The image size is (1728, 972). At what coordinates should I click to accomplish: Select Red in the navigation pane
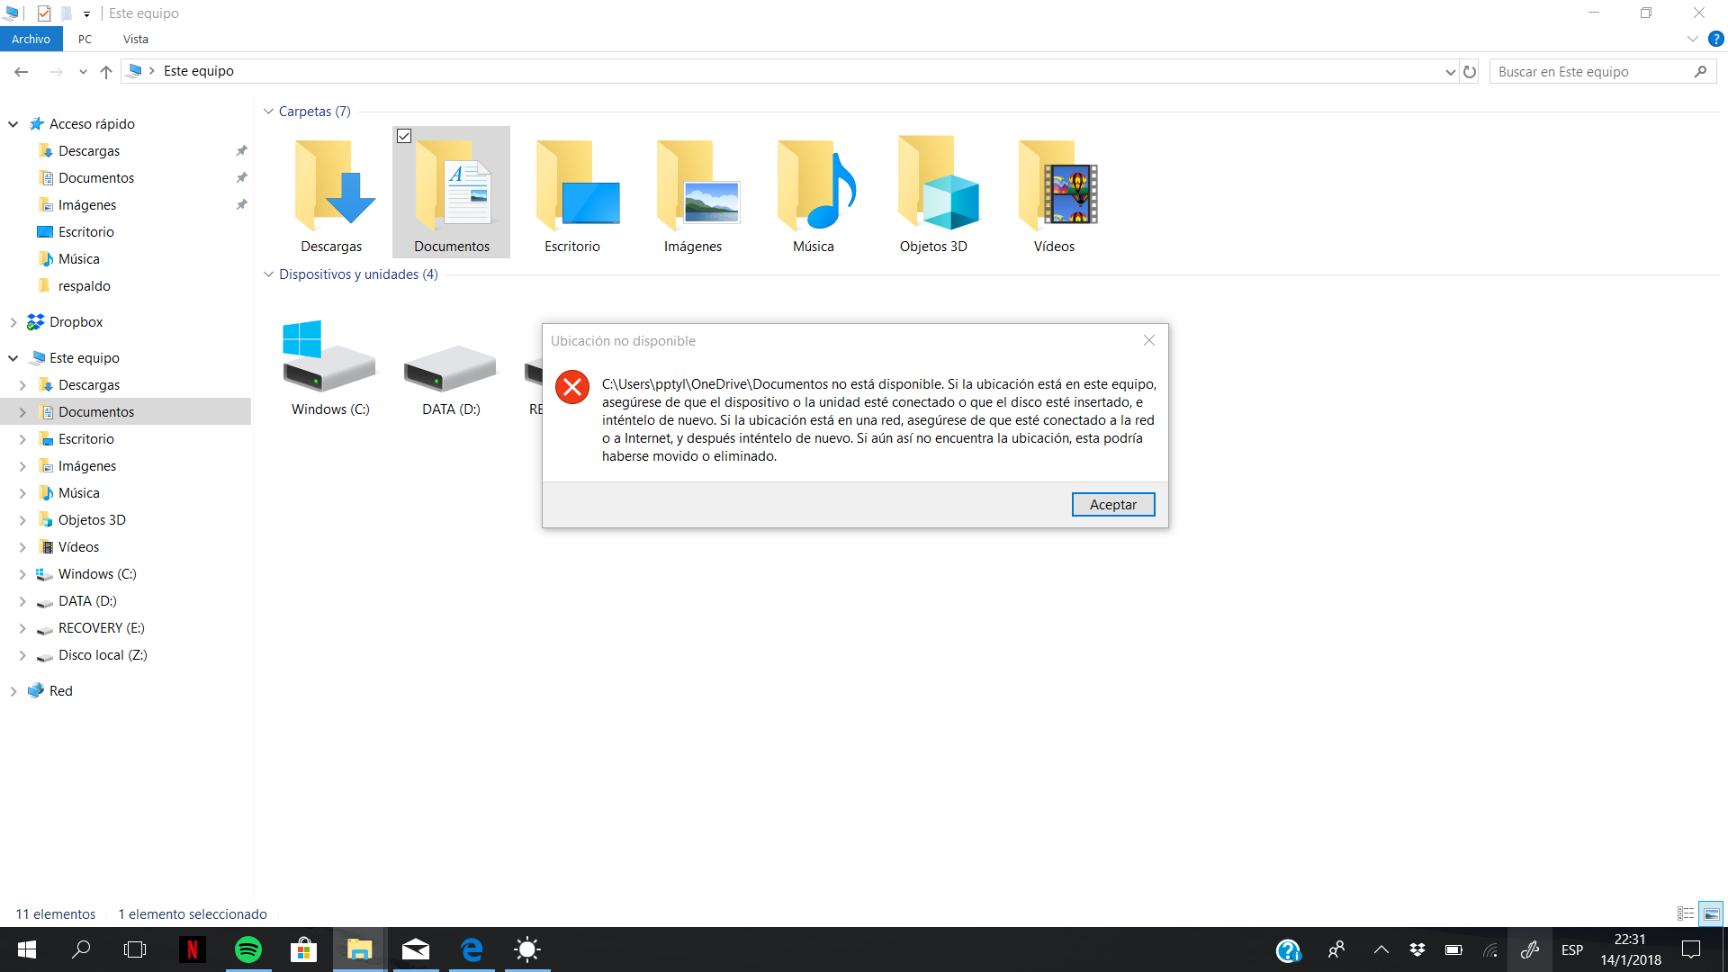(x=60, y=691)
